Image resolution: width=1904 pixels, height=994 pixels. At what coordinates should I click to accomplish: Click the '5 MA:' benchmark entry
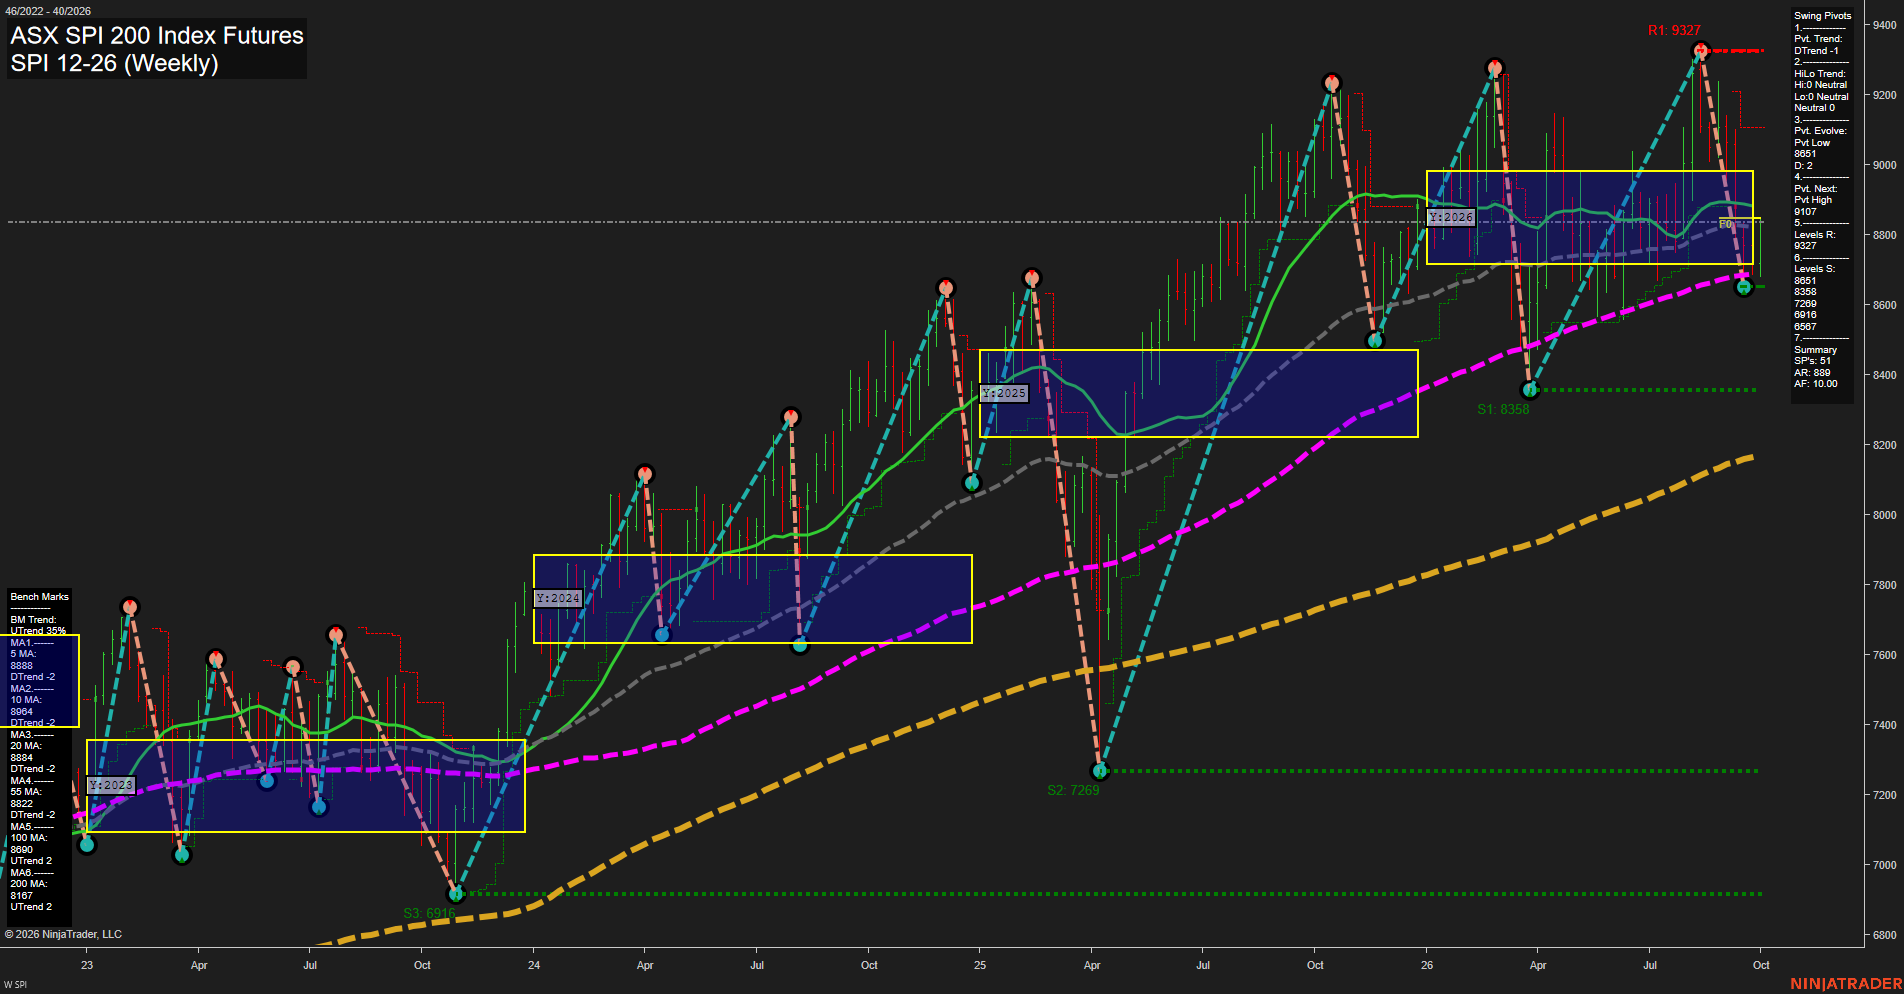tap(24, 654)
